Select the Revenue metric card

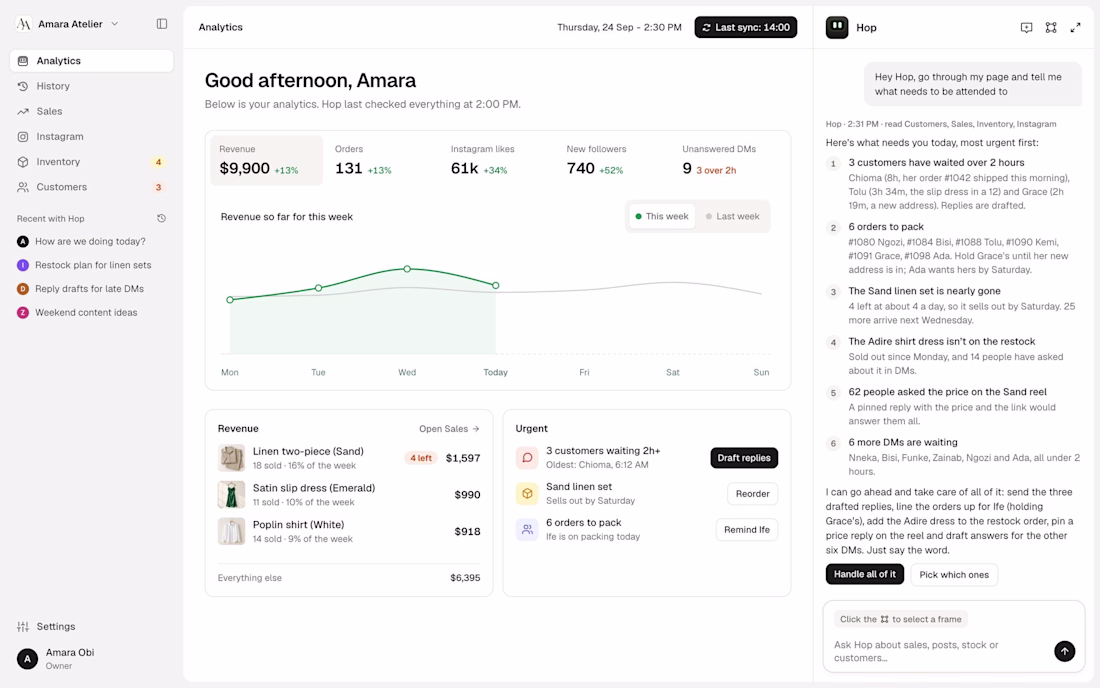267,161
